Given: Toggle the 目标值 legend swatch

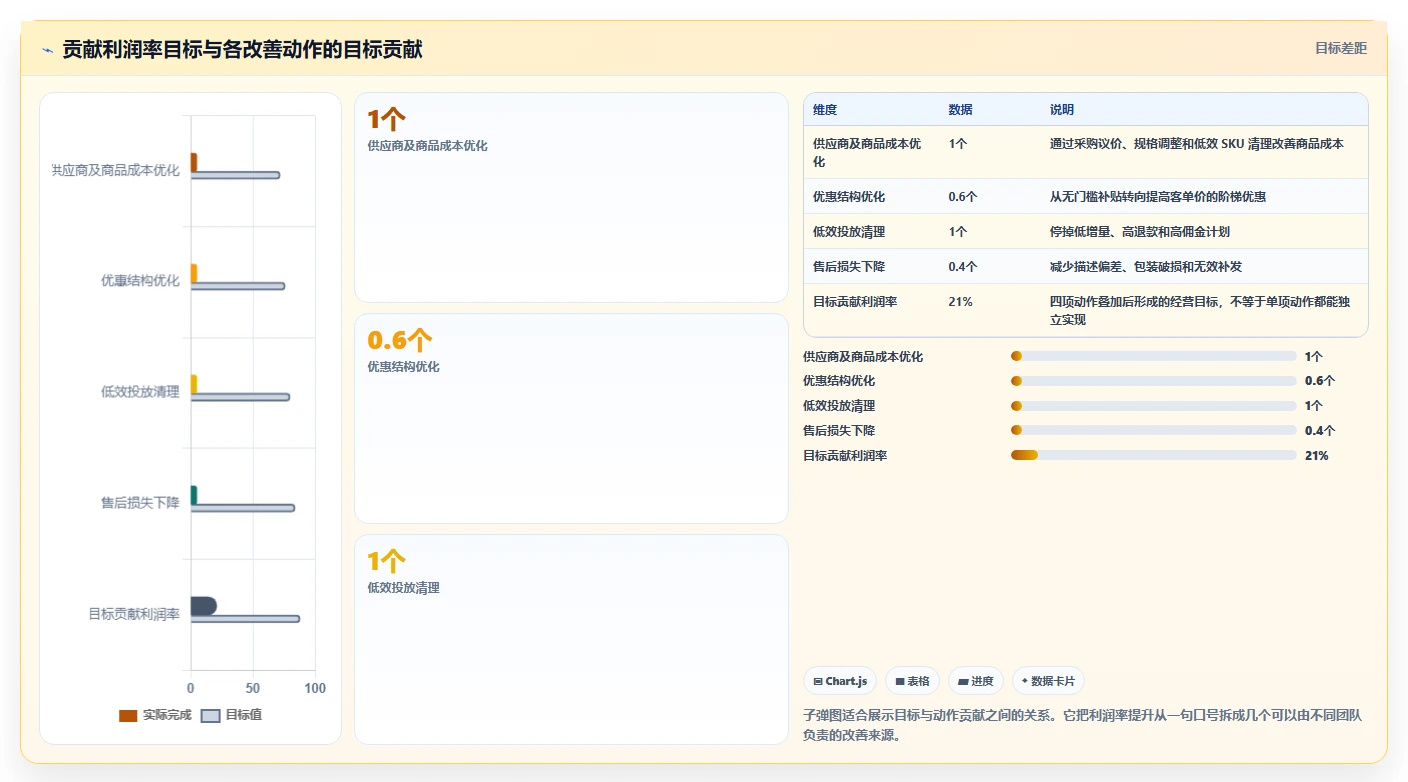Looking at the screenshot, I should (x=210, y=715).
